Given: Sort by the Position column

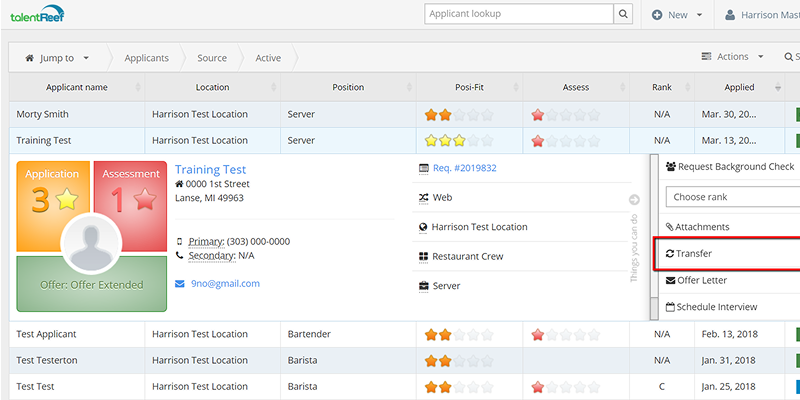Looking at the screenshot, I should tap(348, 87).
